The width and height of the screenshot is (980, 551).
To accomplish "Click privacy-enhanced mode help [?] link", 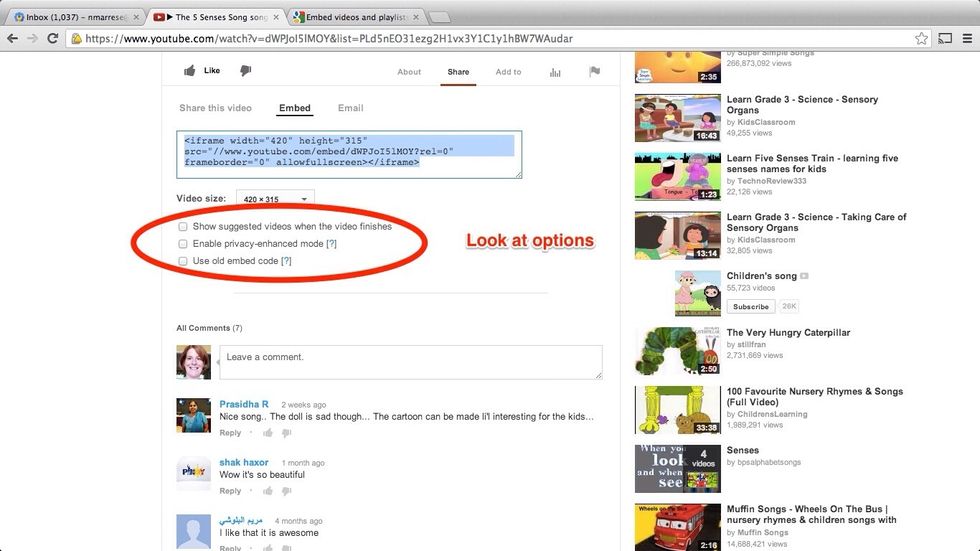I will tap(331, 244).
